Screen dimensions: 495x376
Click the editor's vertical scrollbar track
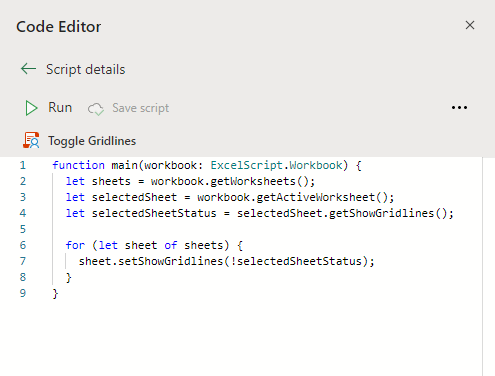click(488, 267)
